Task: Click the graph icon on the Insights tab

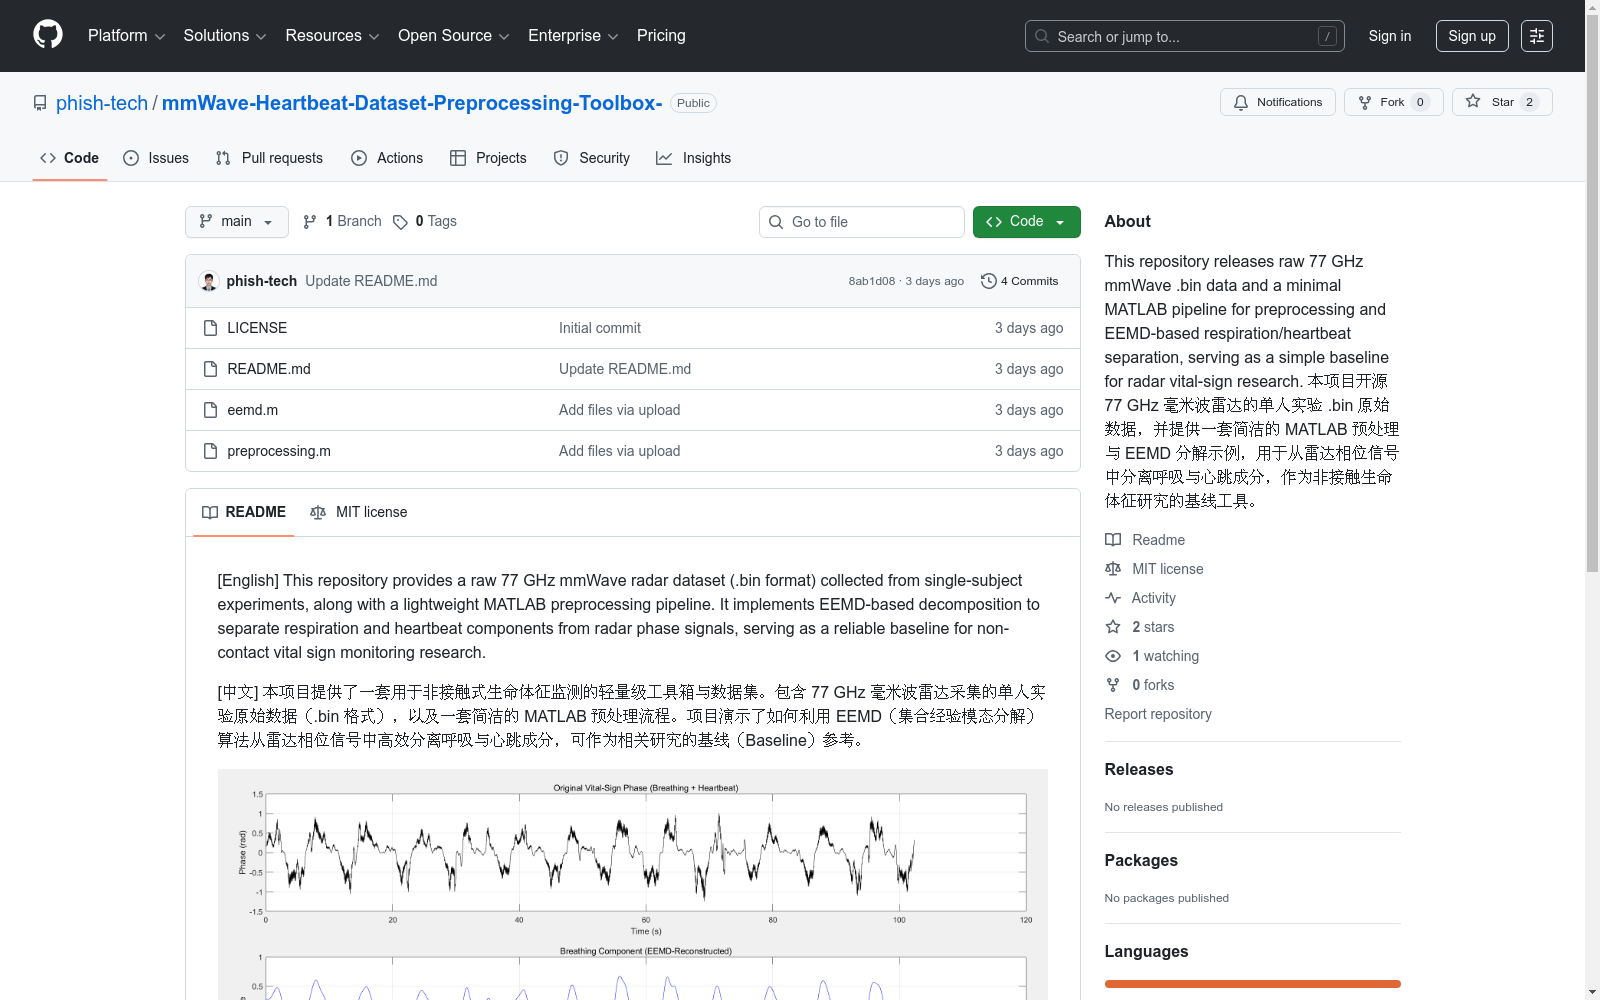Action: click(x=664, y=158)
